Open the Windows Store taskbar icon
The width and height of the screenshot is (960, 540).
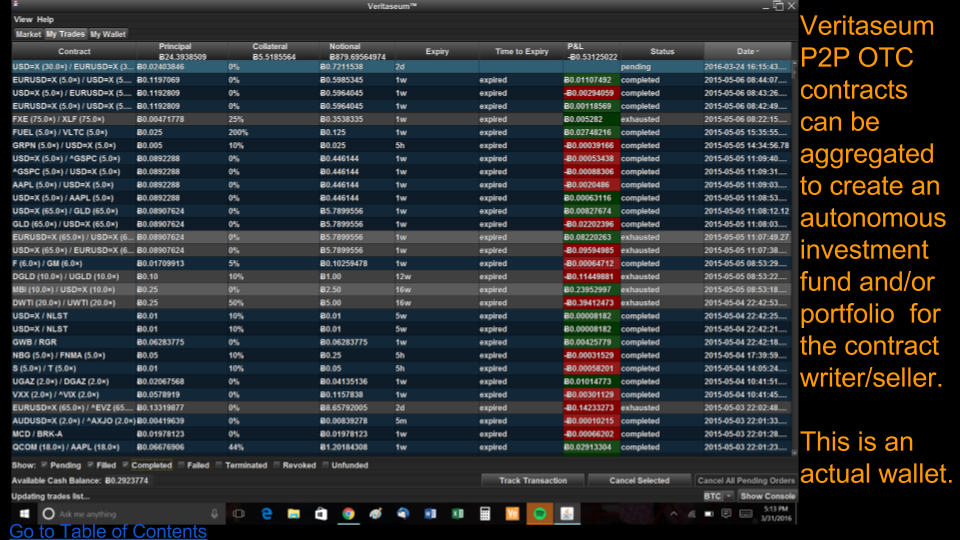321,514
